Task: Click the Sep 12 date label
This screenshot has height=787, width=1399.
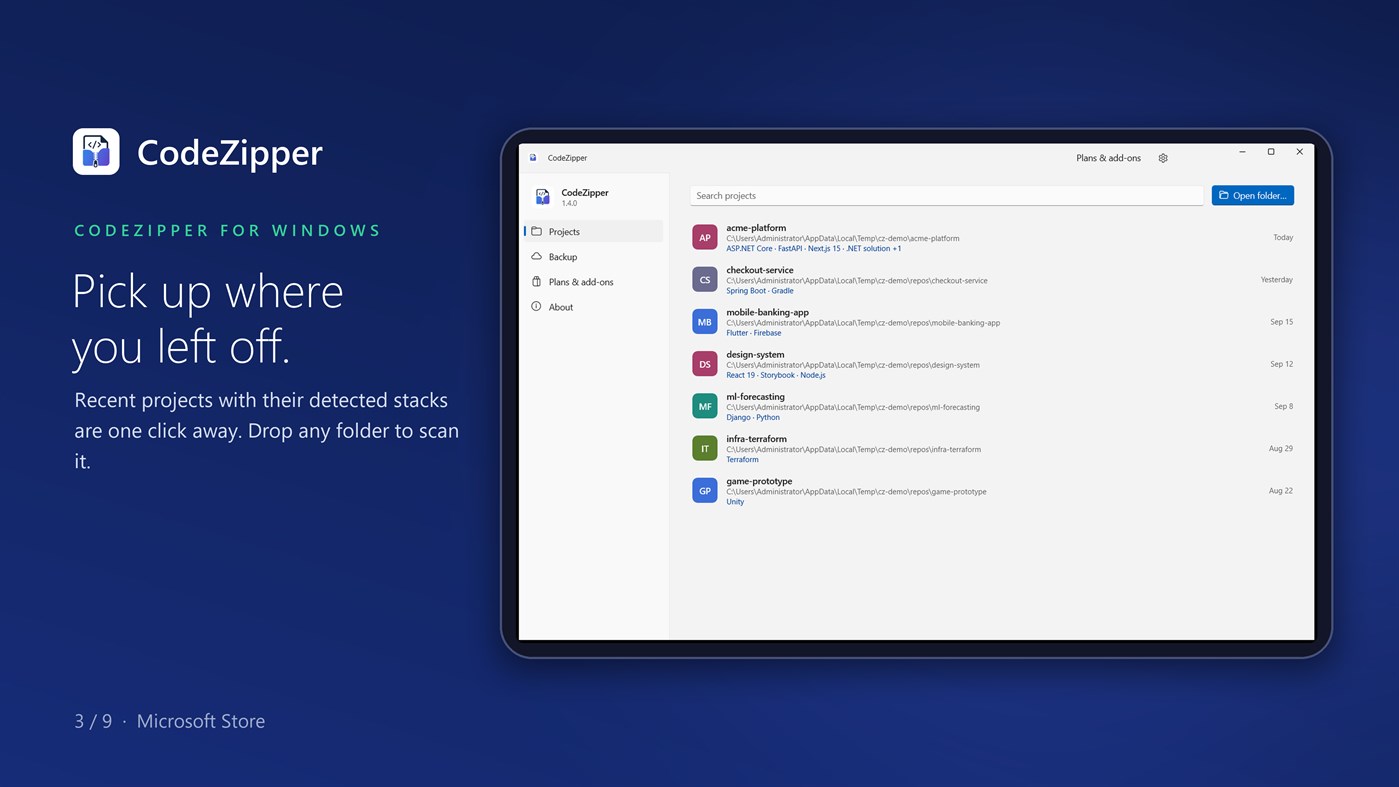Action: pos(1282,364)
